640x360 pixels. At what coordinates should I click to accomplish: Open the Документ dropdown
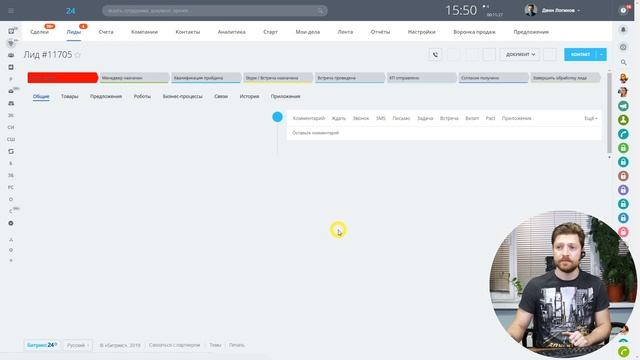click(x=520, y=54)
